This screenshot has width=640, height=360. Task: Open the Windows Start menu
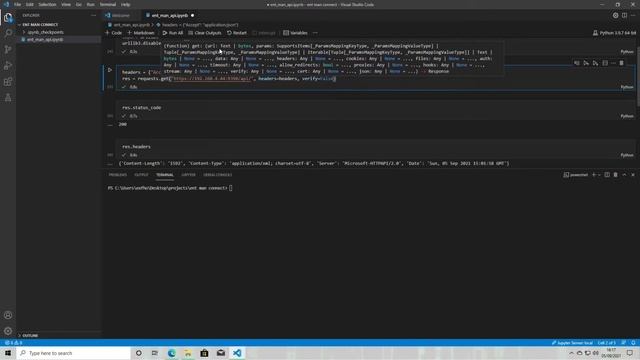click(x=8, y=353)
